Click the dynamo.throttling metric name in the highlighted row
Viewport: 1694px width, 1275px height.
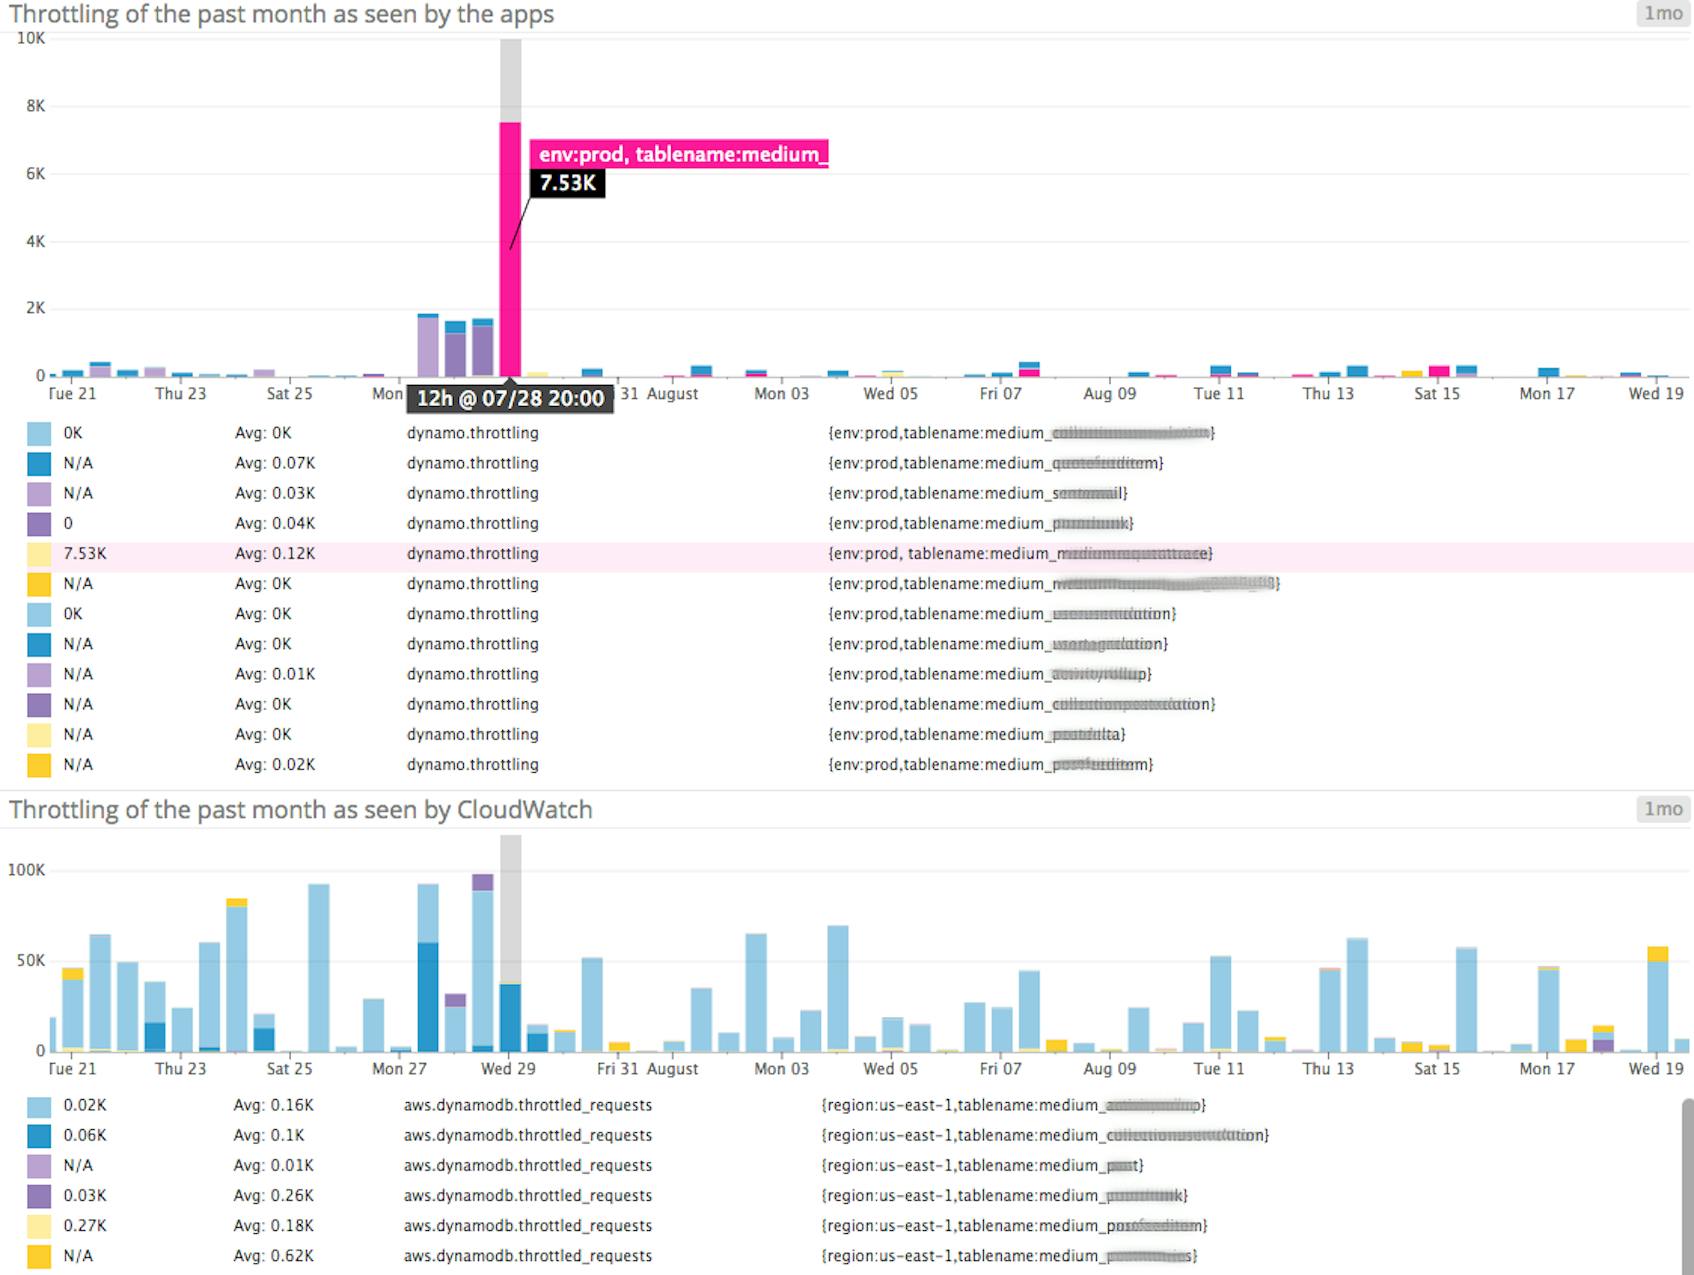(473, 553)
